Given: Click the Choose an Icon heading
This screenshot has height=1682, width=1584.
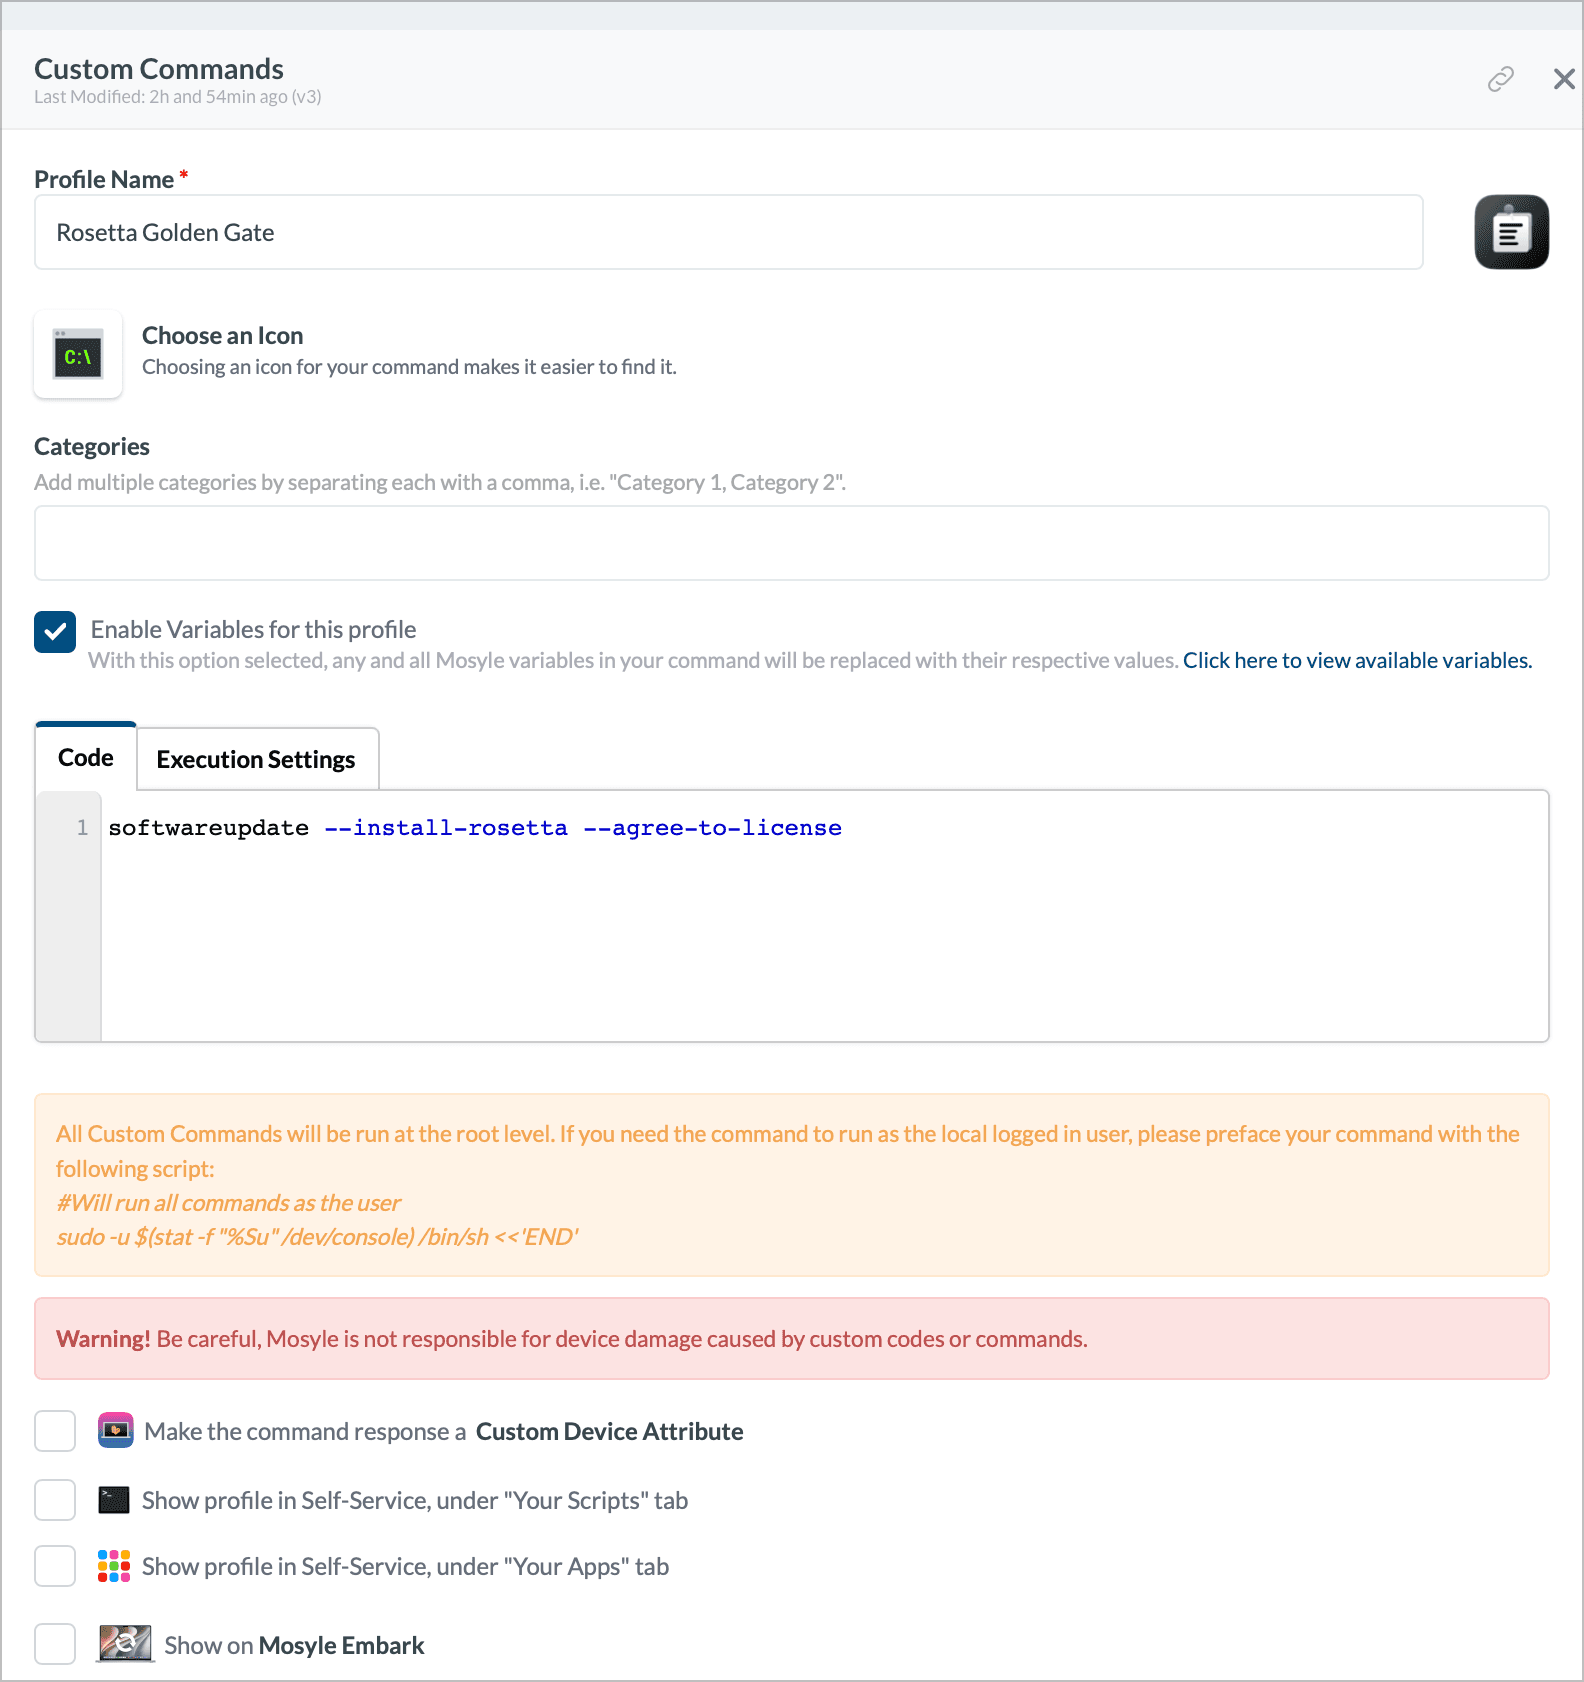Looking at the screenshot, I should point(222,335).
